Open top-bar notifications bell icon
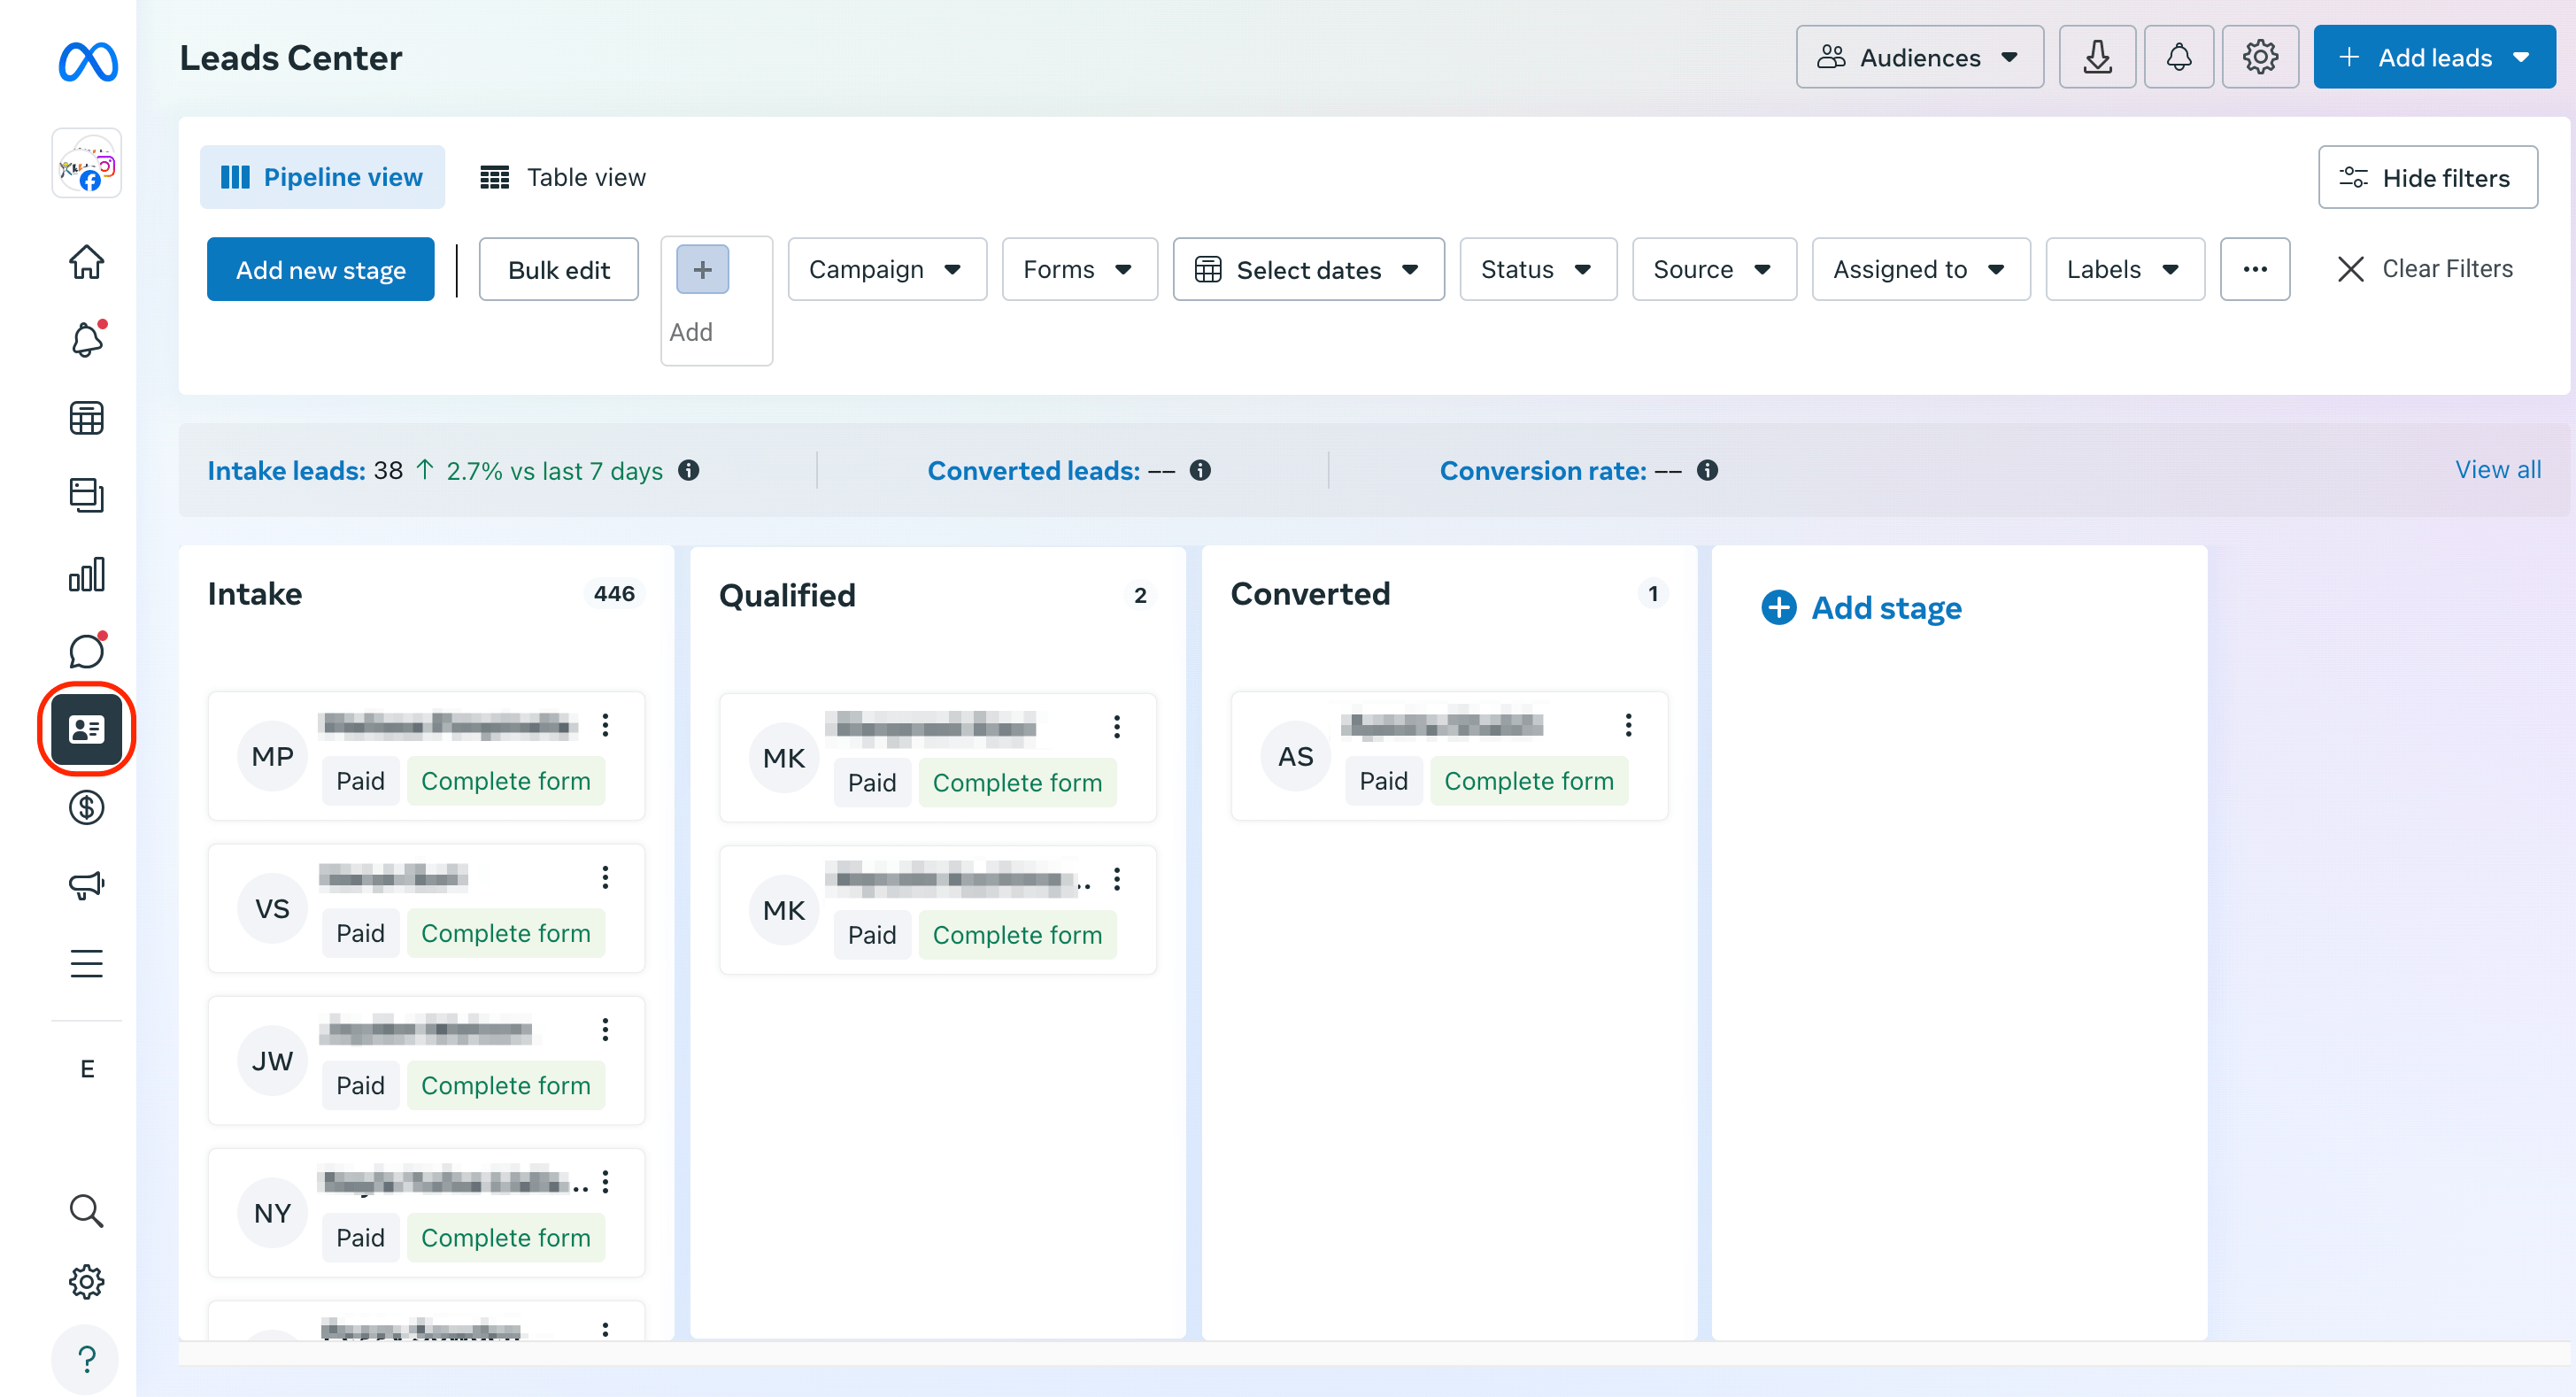 (x=2179, y=57)
